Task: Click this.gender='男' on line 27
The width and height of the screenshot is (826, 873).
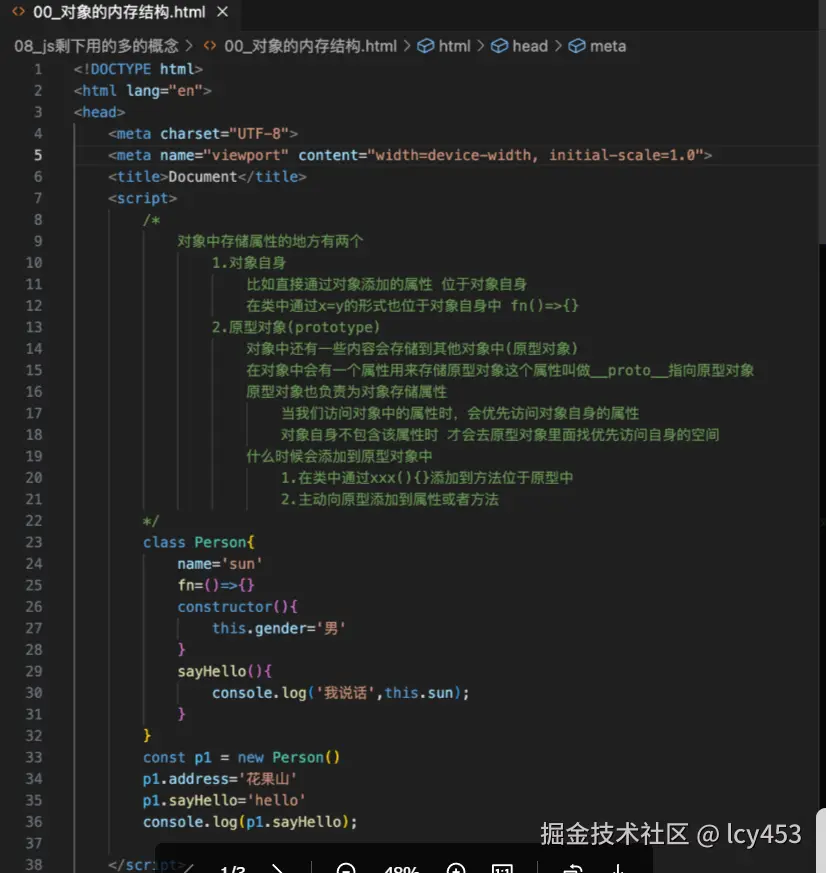Action: pos(278,629)
